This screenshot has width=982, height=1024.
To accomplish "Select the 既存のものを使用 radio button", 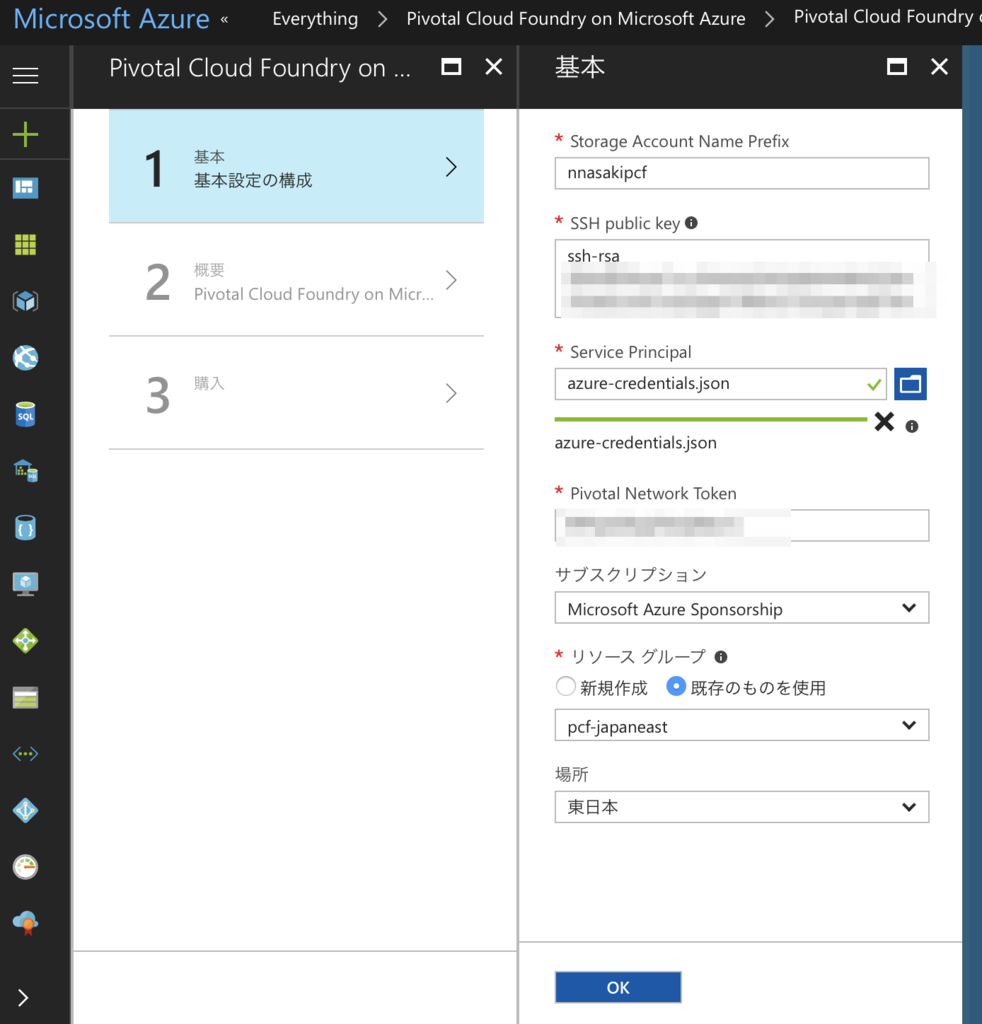I will [x=677, y=687].
